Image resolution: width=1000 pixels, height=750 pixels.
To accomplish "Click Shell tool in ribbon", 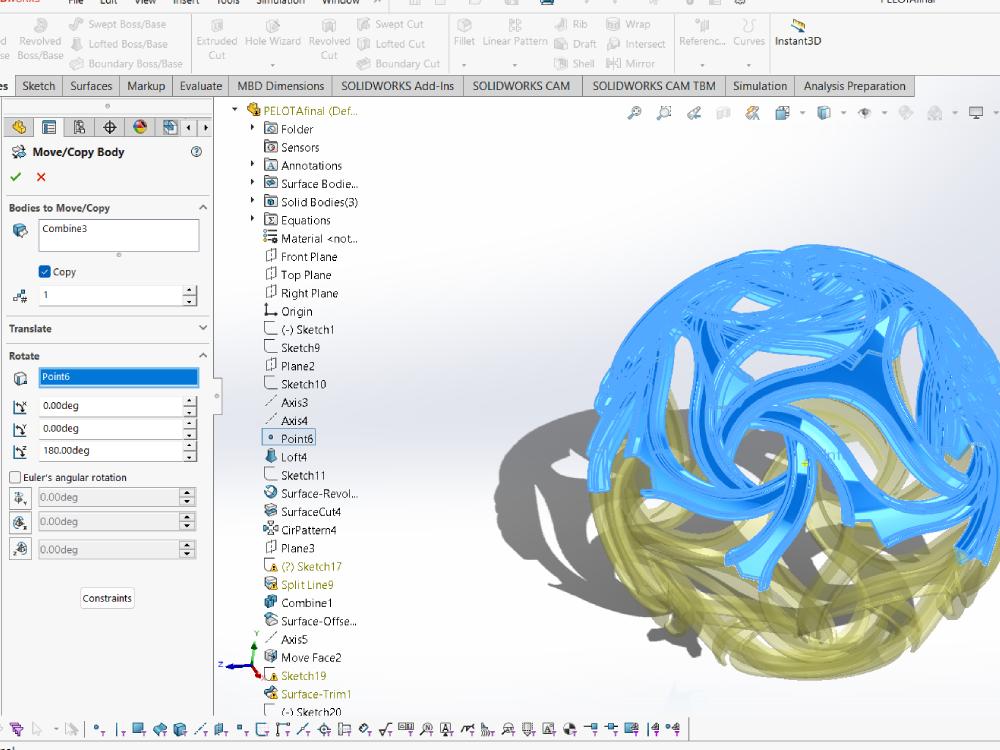I will click(575, 63).
